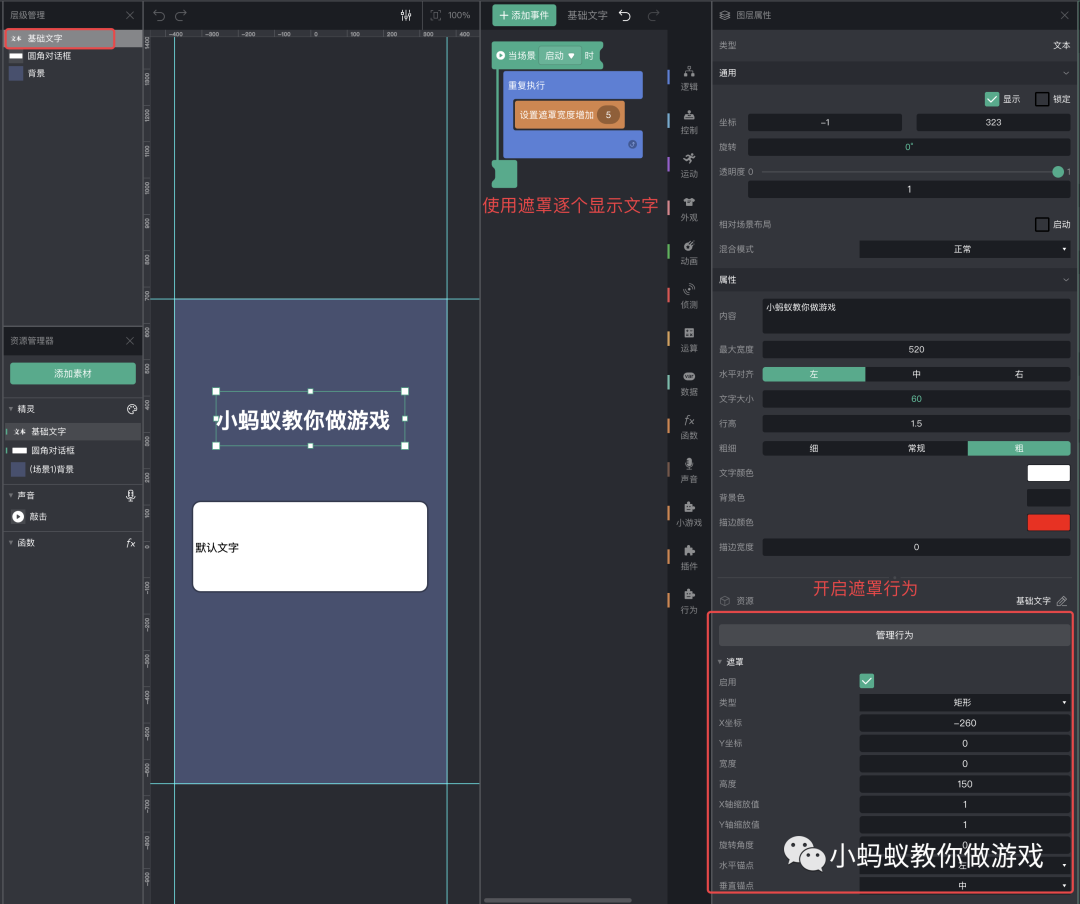Open the 运动 block category
1080x904 pixels.
(689, 165)
